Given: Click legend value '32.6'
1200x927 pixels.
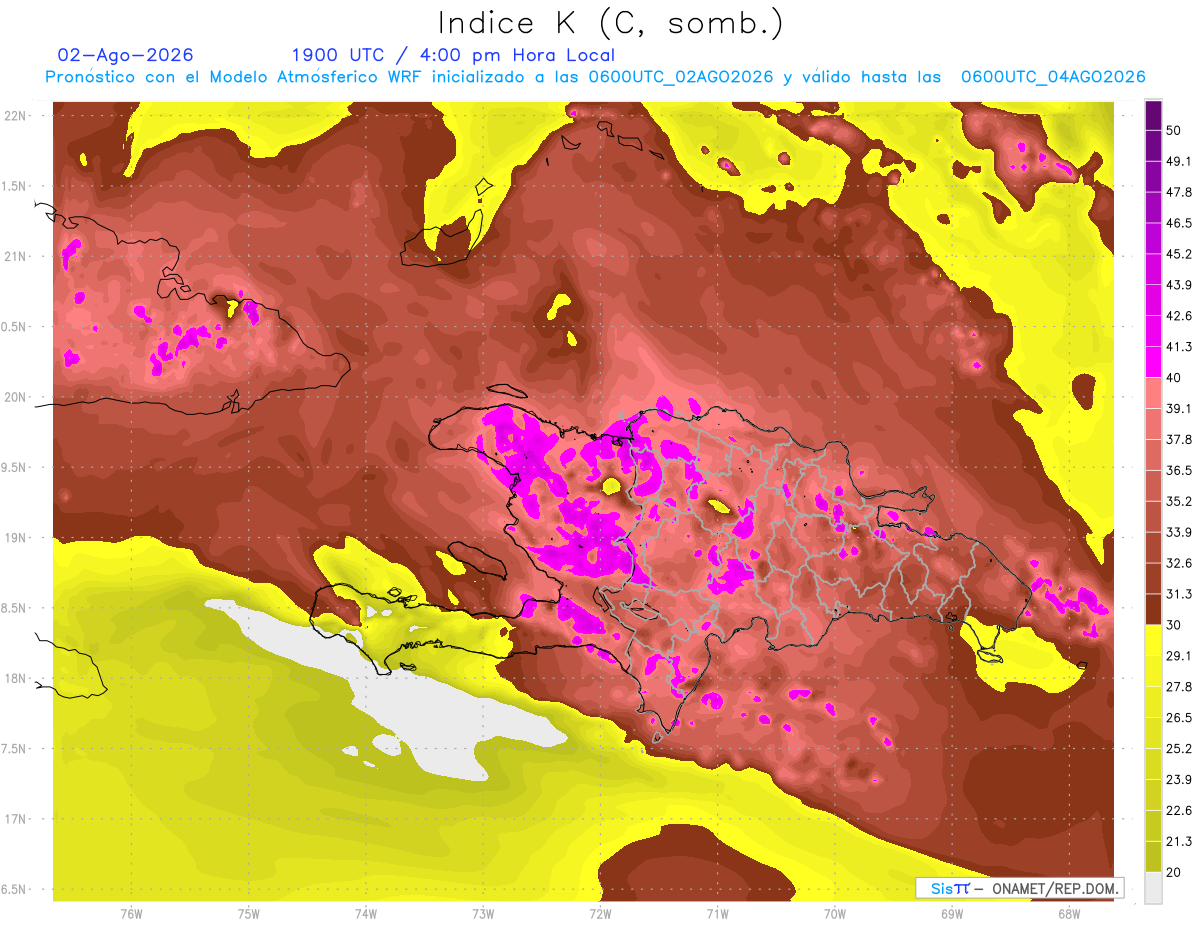Looking at the screenshot, I should pyautogui.click(x=1178, y=563).
